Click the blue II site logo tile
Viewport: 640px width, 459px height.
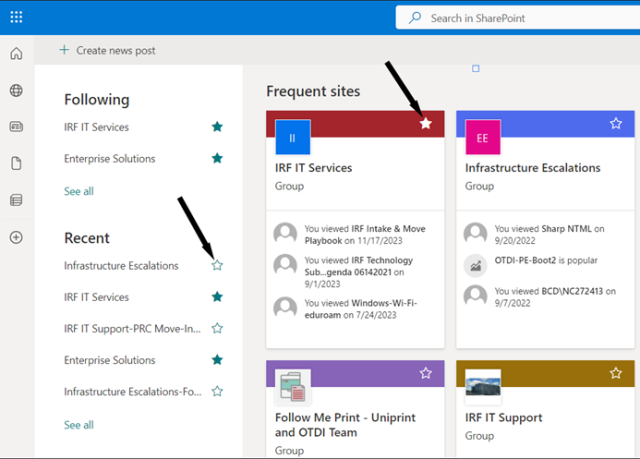tap(293, 137)
